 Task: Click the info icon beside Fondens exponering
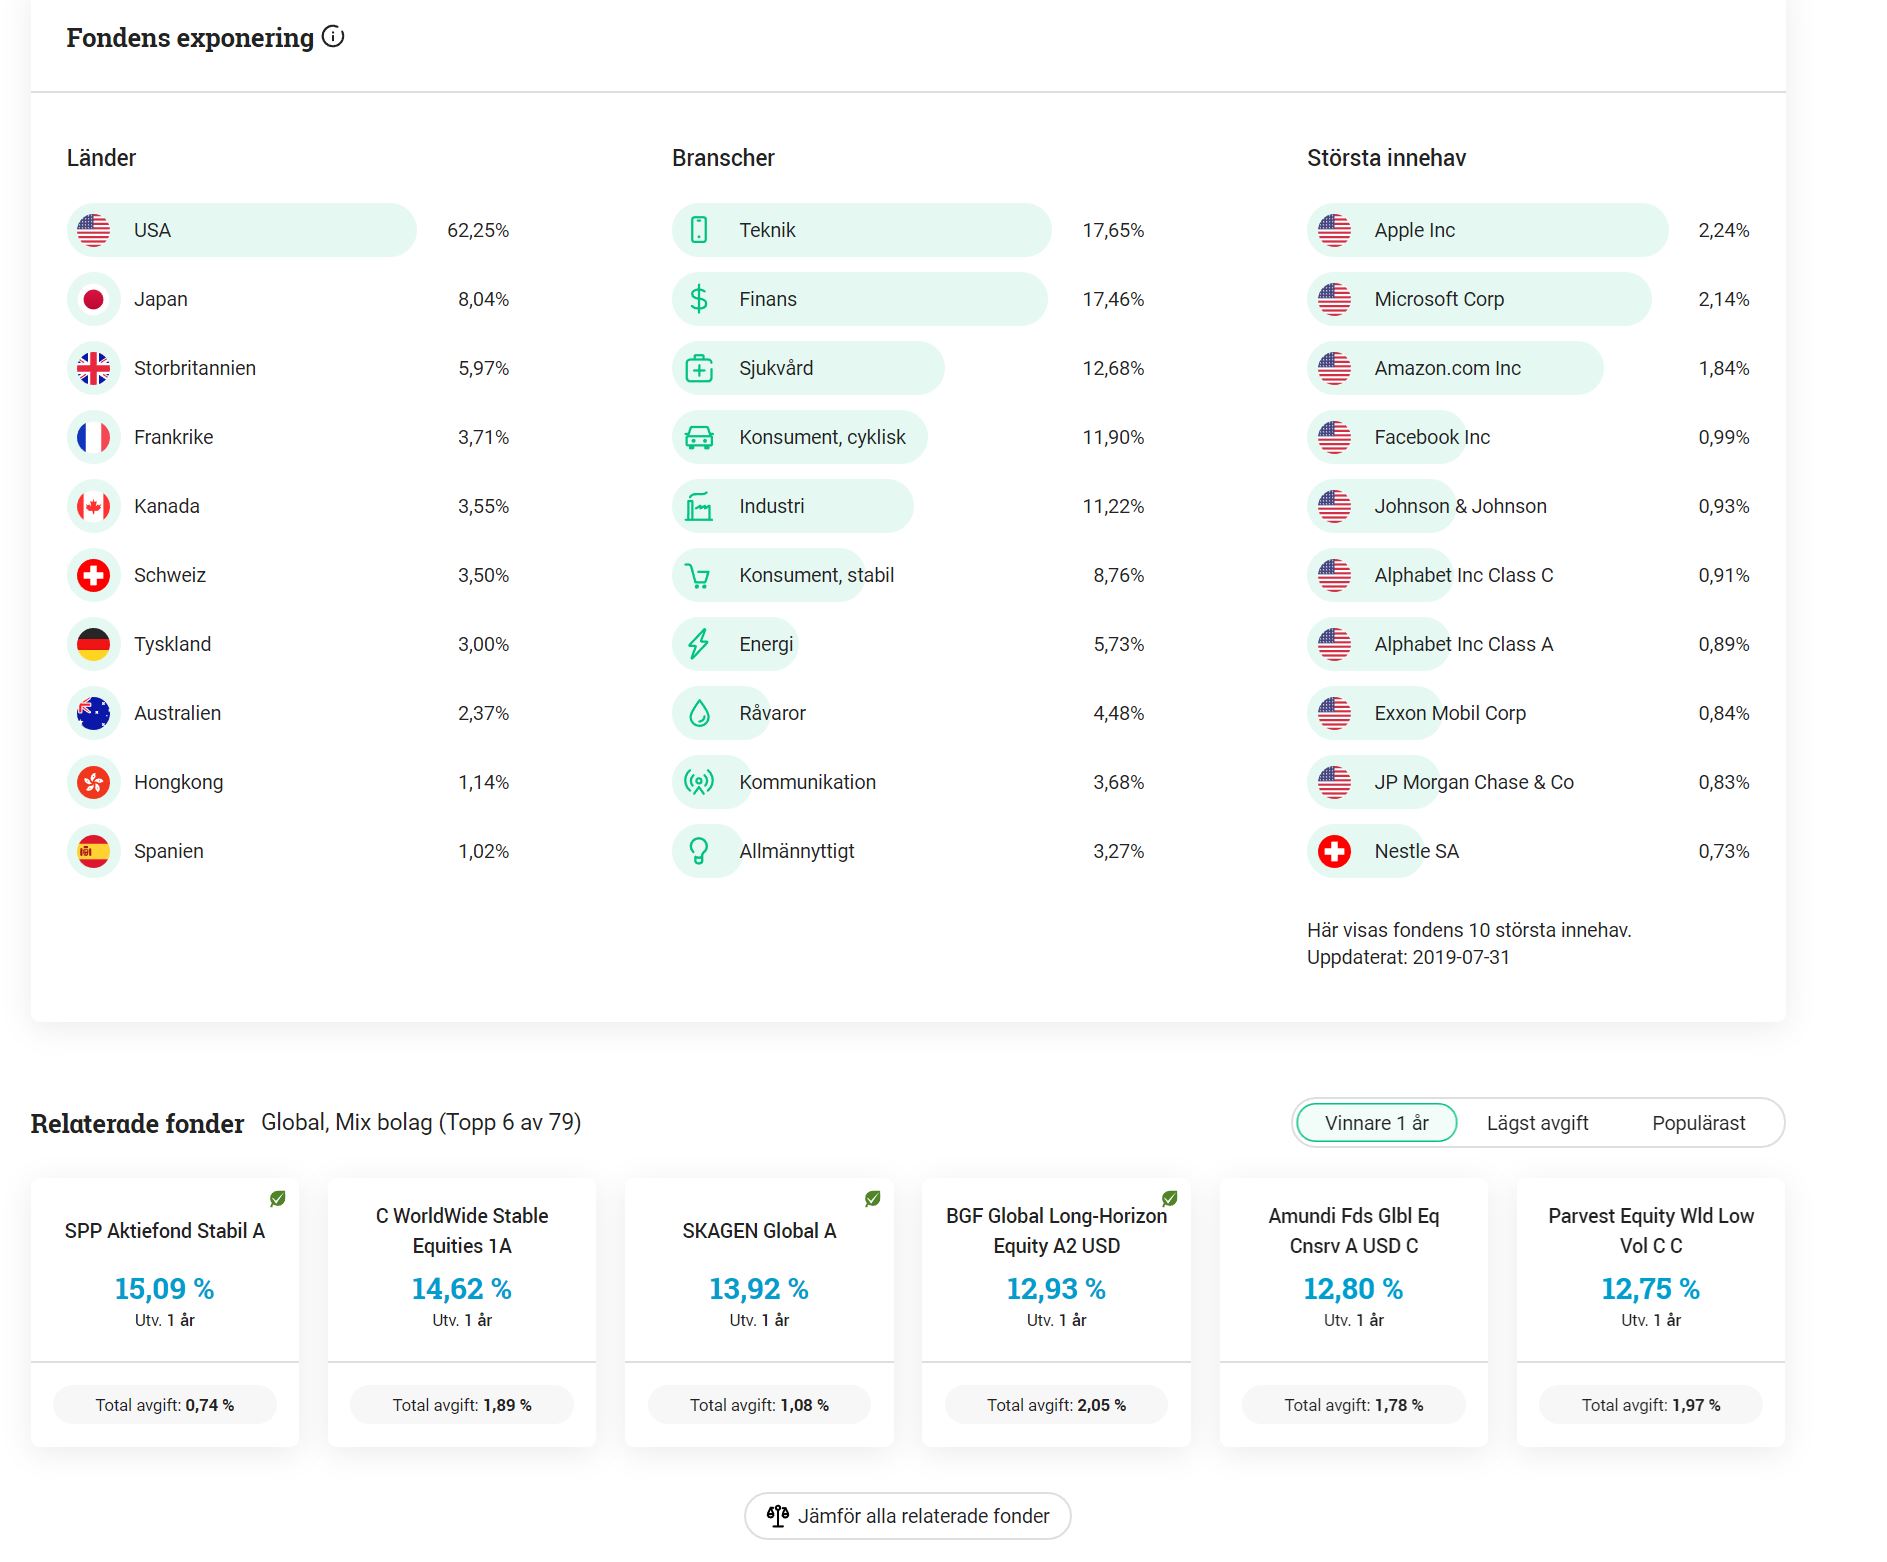333,37
